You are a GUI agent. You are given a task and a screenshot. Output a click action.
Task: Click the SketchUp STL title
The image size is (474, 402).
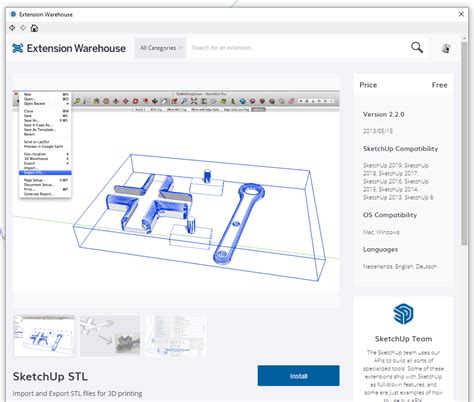[50, 376]
